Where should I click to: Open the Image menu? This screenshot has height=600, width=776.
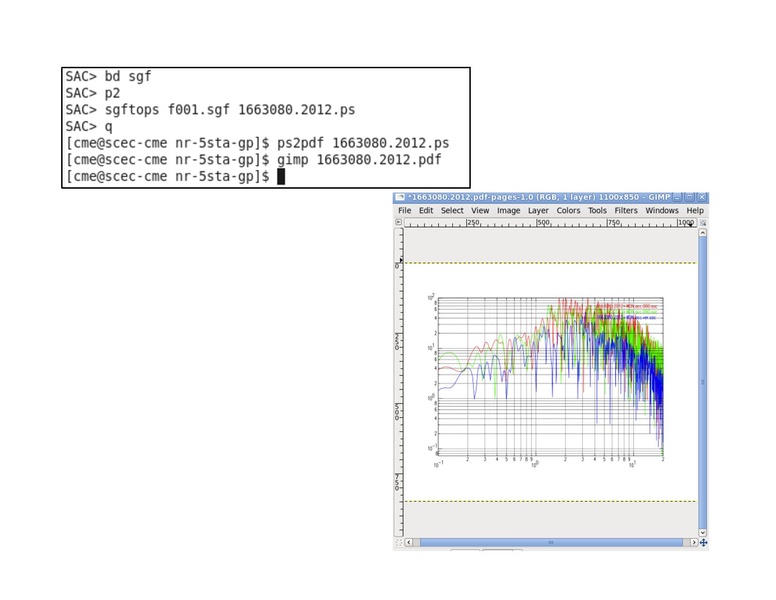pos(509,211)
